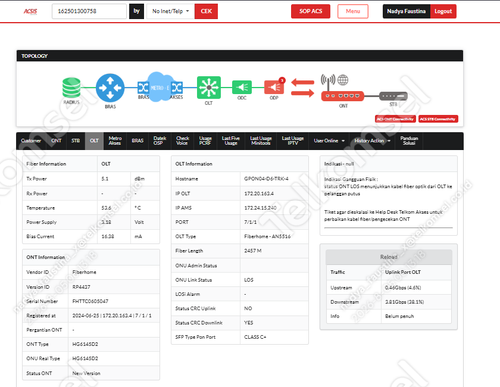Click the TOPOLOGY panel header

click(x=240, y=56)
